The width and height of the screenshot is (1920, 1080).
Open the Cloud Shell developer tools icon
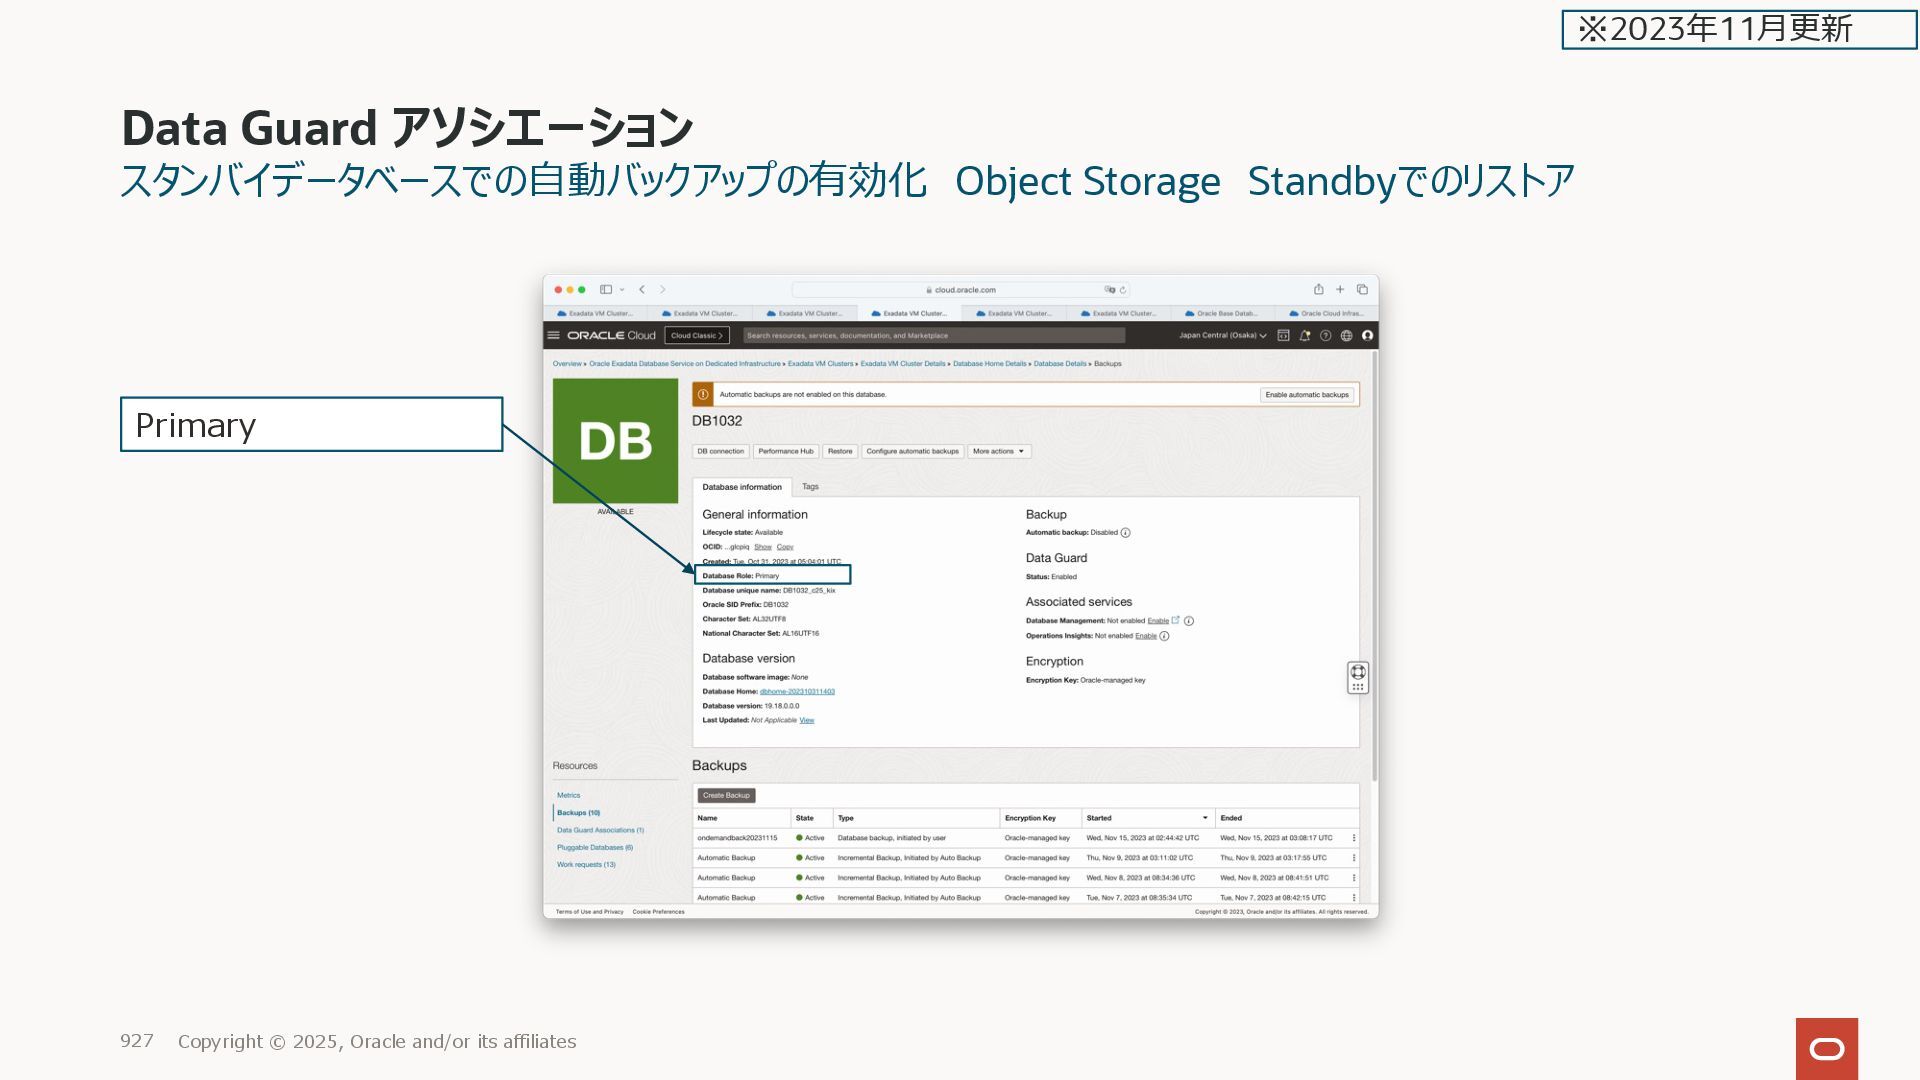[1283, 336]
